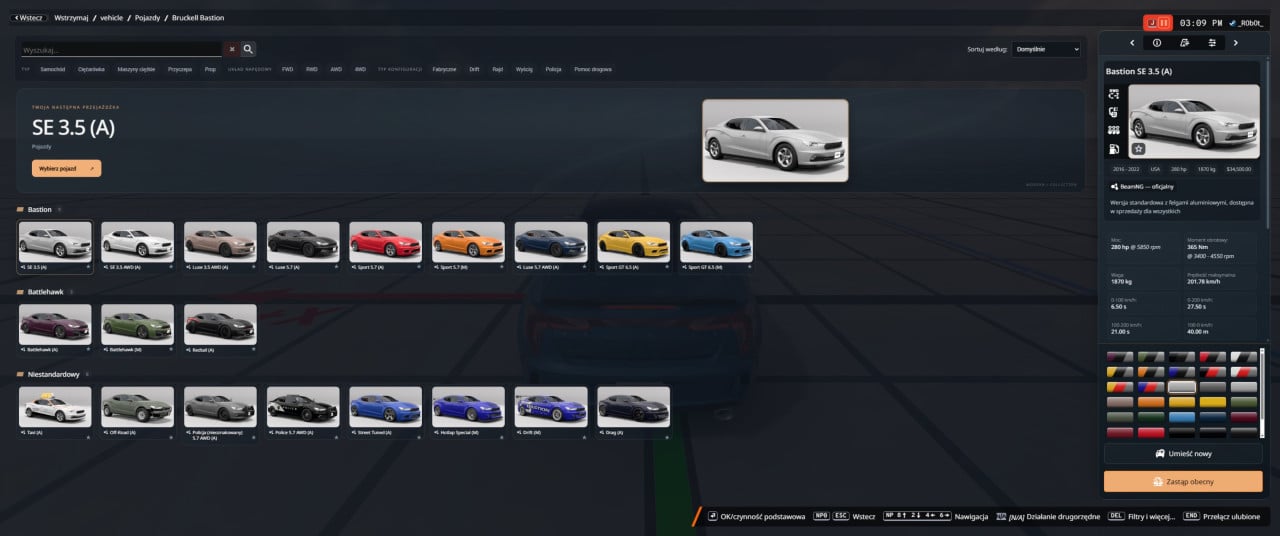Click the Zastąp obecny button
Viewport: 1280px width, 536px height.
(1183, 481)
